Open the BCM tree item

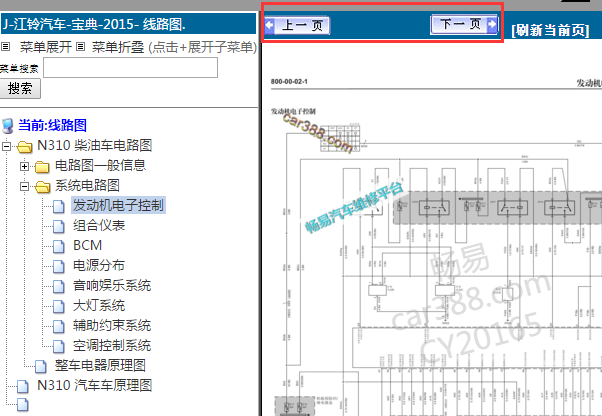88,245
